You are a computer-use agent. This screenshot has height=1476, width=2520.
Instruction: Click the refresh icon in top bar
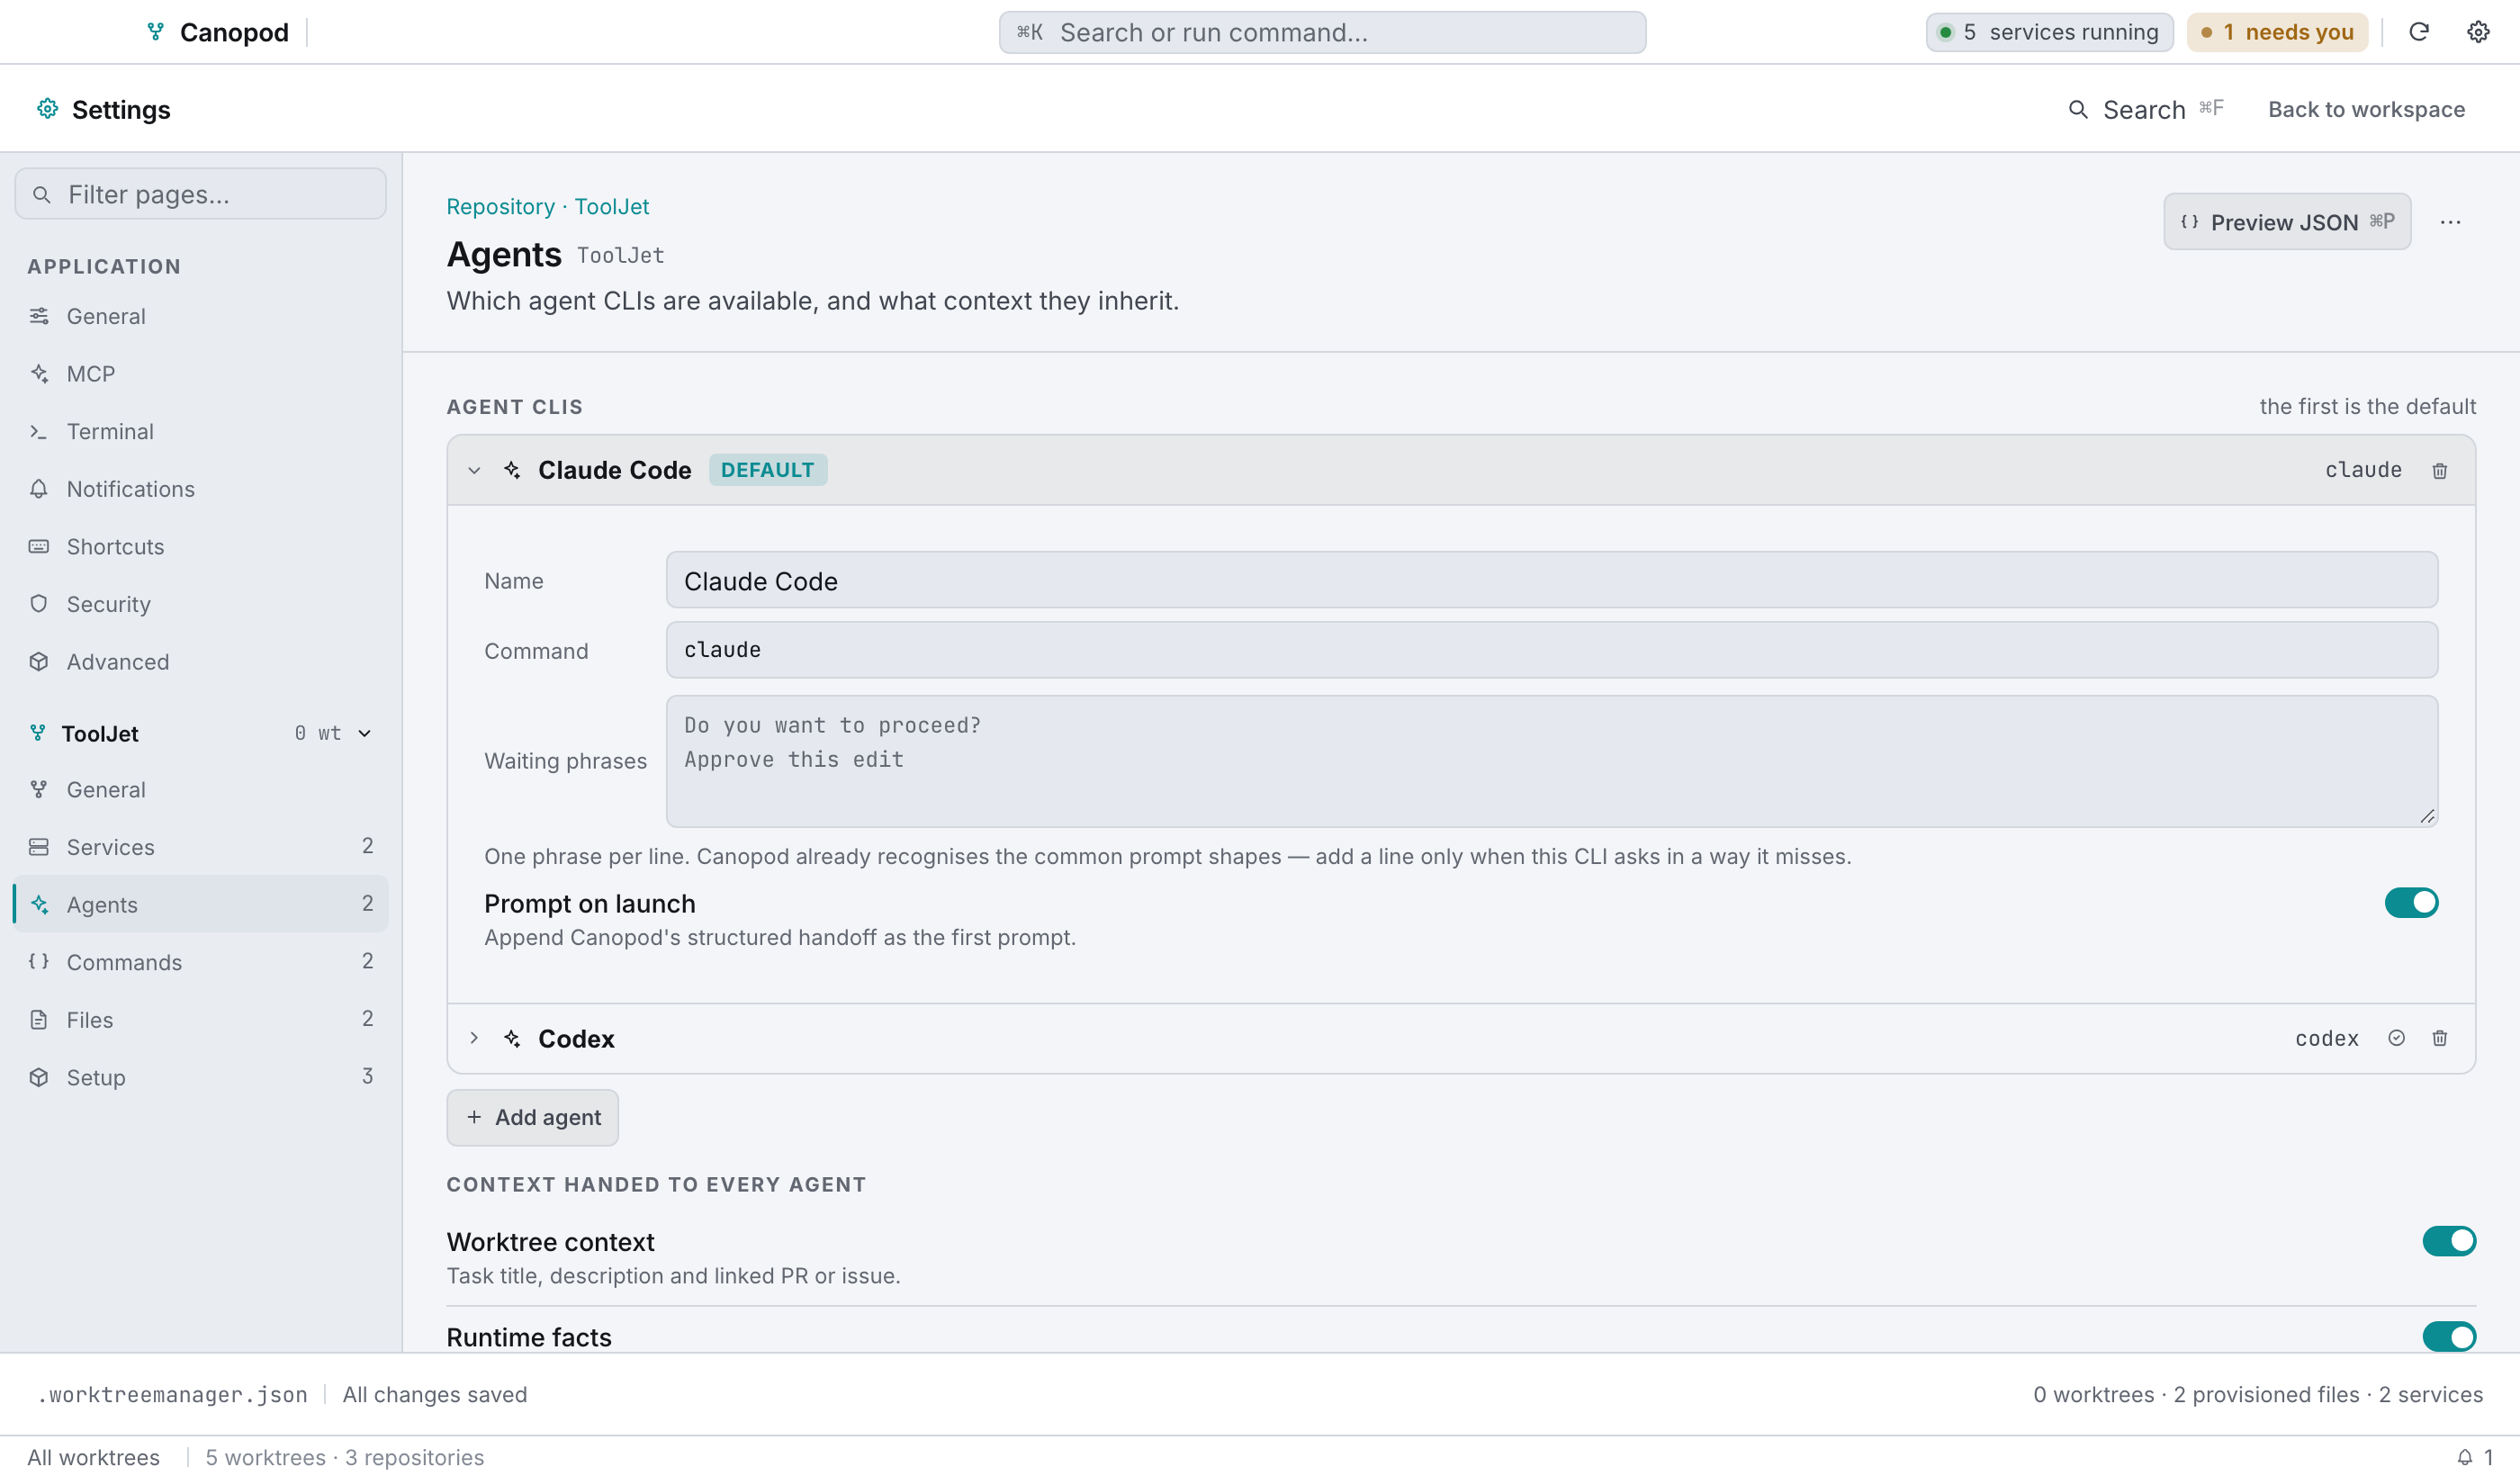(x=2418, y=32)
